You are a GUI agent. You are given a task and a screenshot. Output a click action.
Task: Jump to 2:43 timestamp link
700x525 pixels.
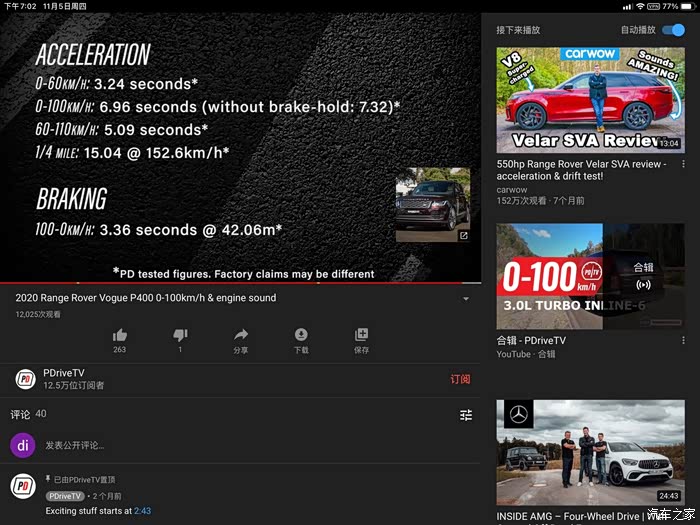click(142, 511)
